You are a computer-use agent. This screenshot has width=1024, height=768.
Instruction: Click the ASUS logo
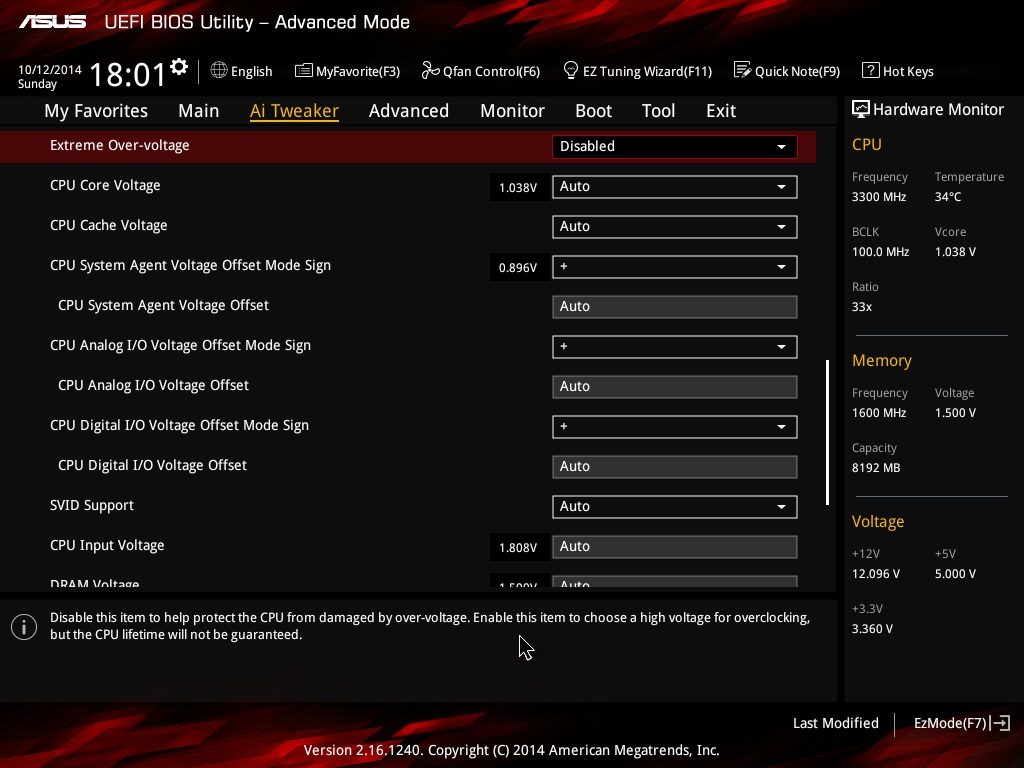52,22
